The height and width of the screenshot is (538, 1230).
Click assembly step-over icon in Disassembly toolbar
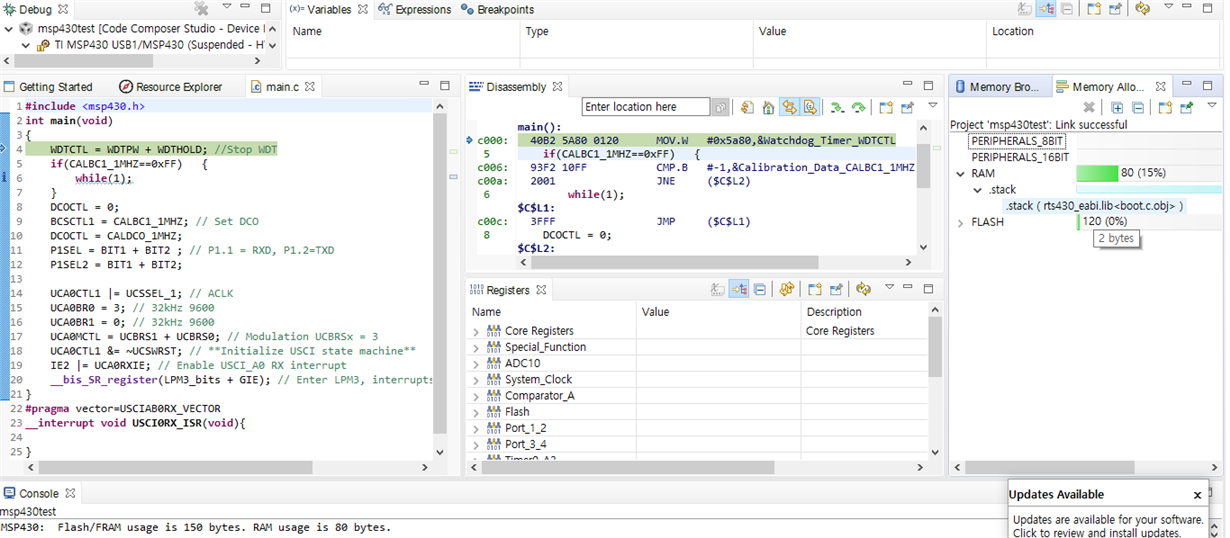point(859,107)
